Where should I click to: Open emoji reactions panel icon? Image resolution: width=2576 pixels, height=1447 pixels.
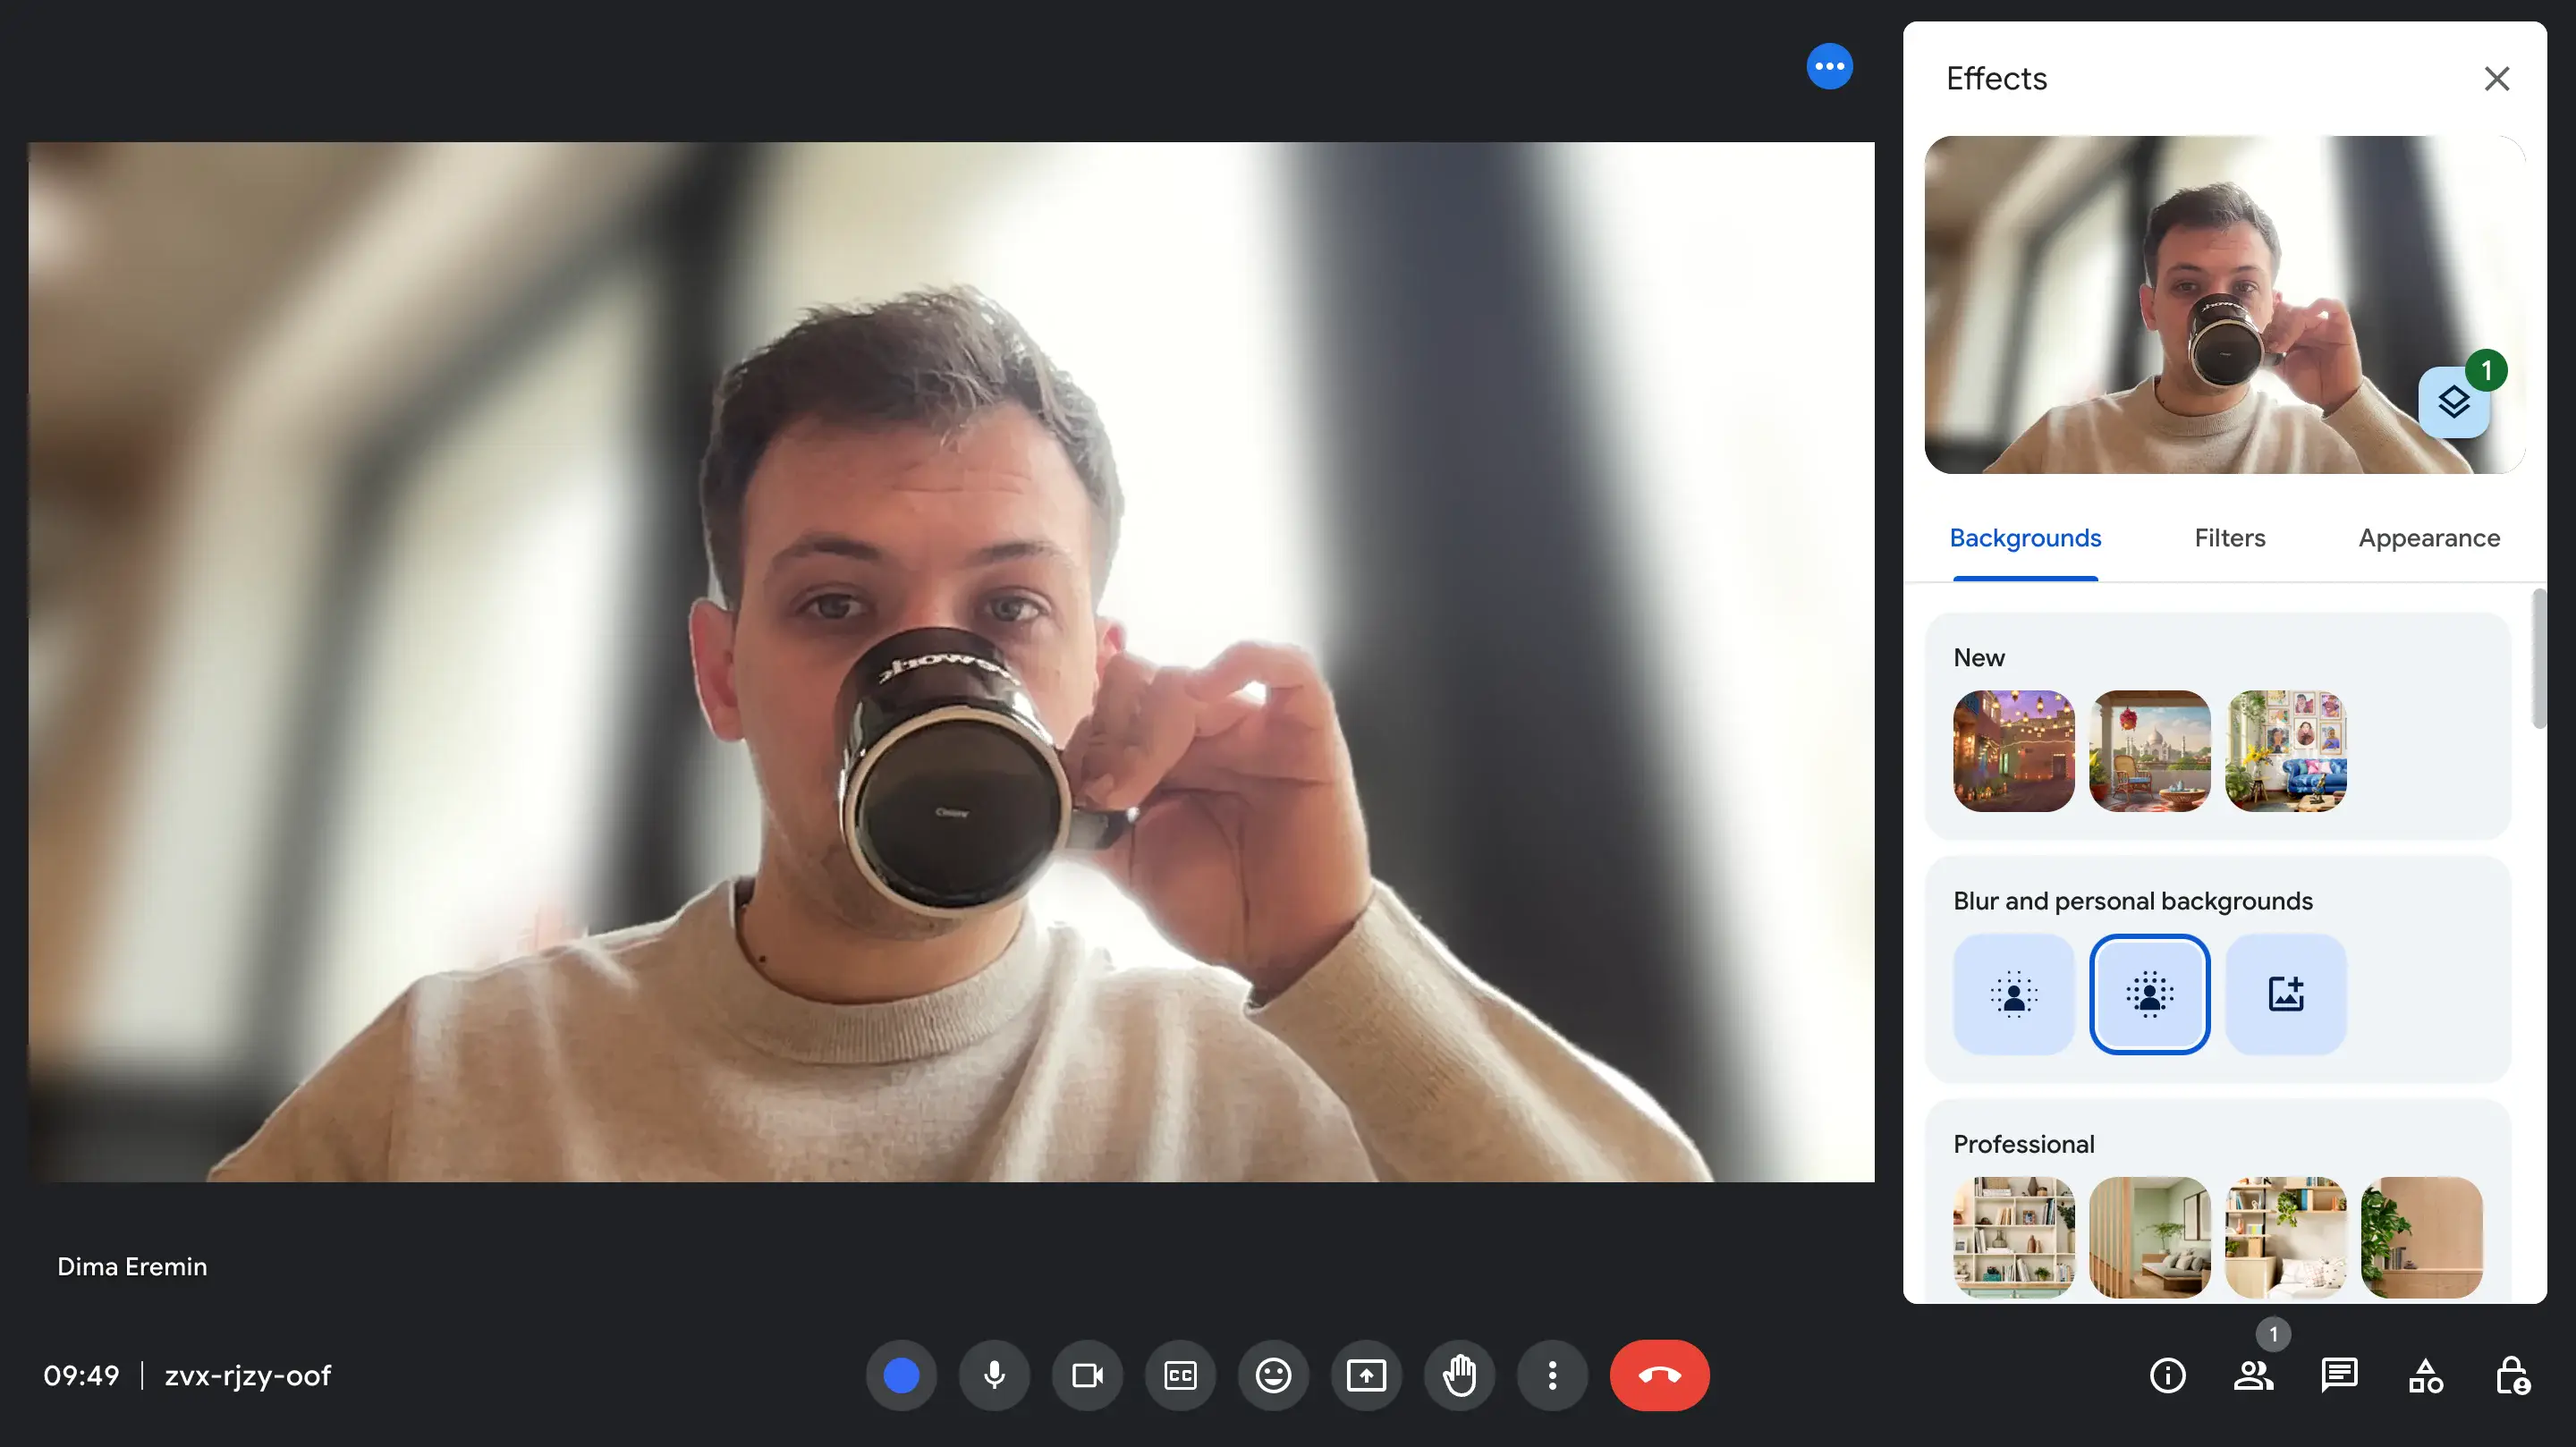(x=1274, y=1375)
